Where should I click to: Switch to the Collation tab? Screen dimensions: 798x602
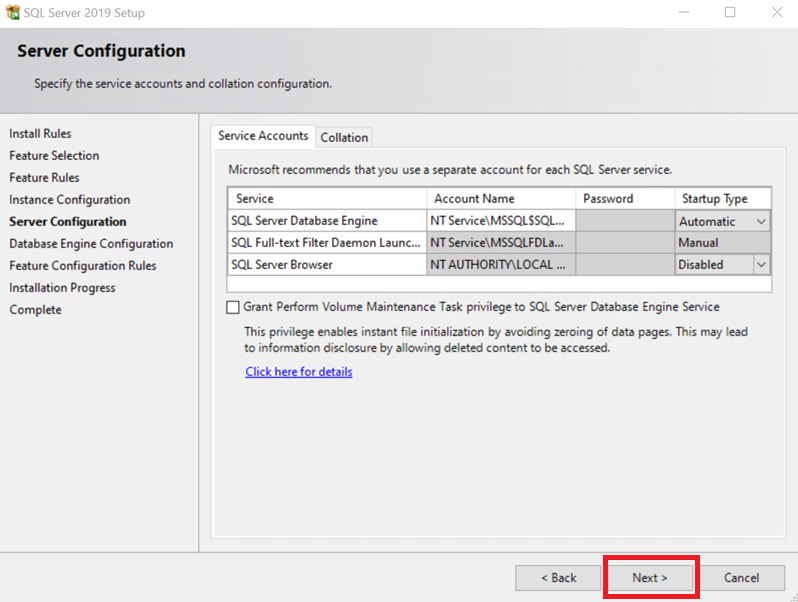click(x=344, y=138)
